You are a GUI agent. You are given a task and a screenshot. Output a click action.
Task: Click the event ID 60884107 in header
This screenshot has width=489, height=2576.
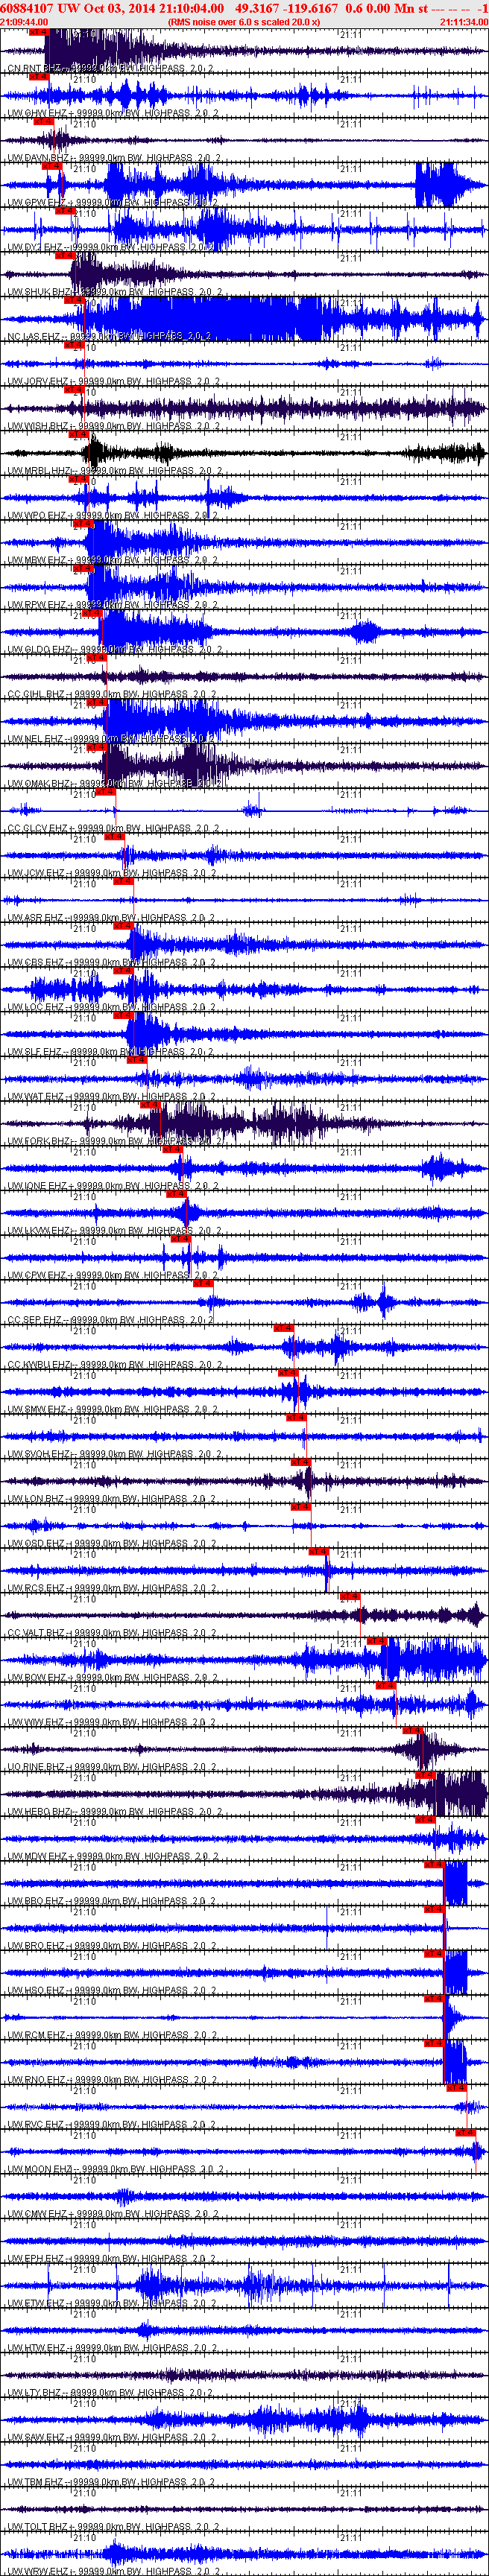(x=27, y=8)
